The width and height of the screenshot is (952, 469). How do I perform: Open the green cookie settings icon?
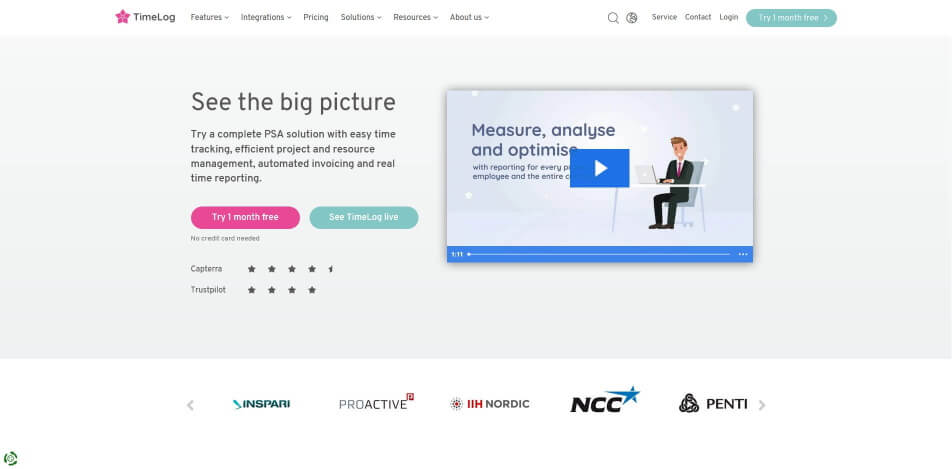coord(10,458)
